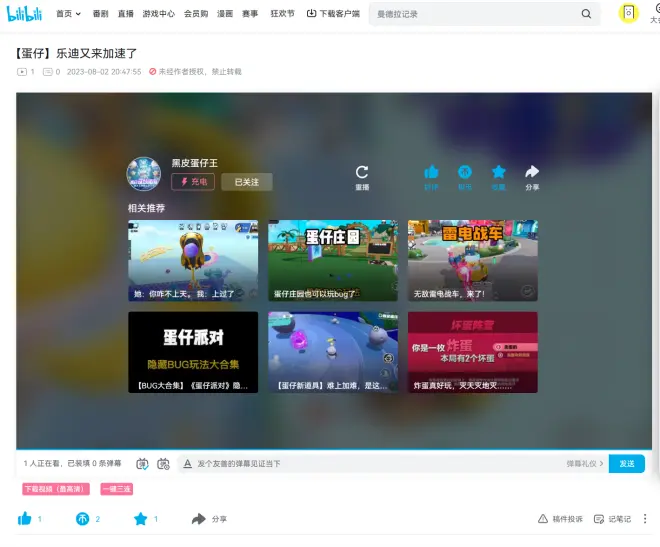Click the star favorite icon below the video
This screenshot has height=547, width=660.
tap(141, 519)
